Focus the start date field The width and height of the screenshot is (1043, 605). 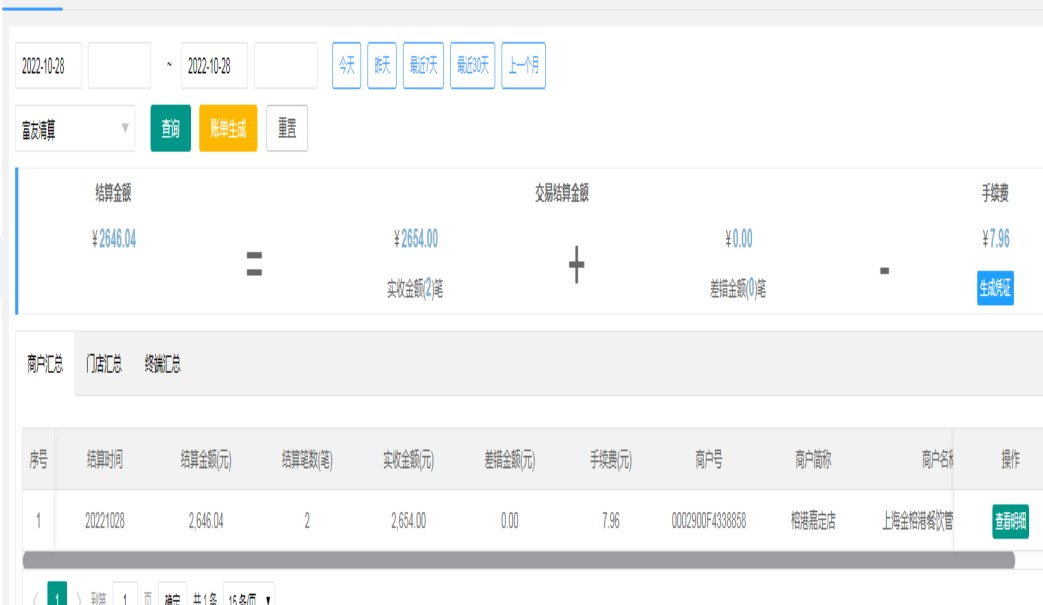(48, 66)
